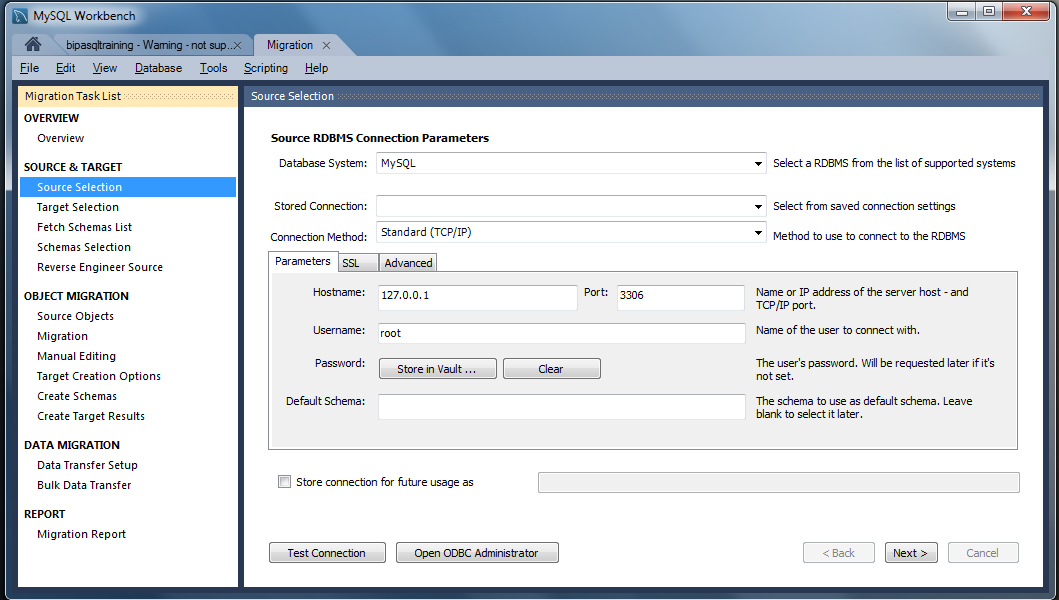Select Target Selection in the task list

(78, 207)
